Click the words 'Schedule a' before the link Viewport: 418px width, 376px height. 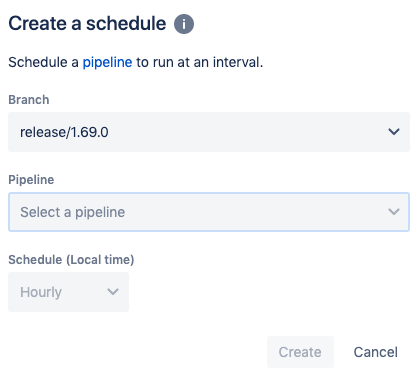click(43, 62)
